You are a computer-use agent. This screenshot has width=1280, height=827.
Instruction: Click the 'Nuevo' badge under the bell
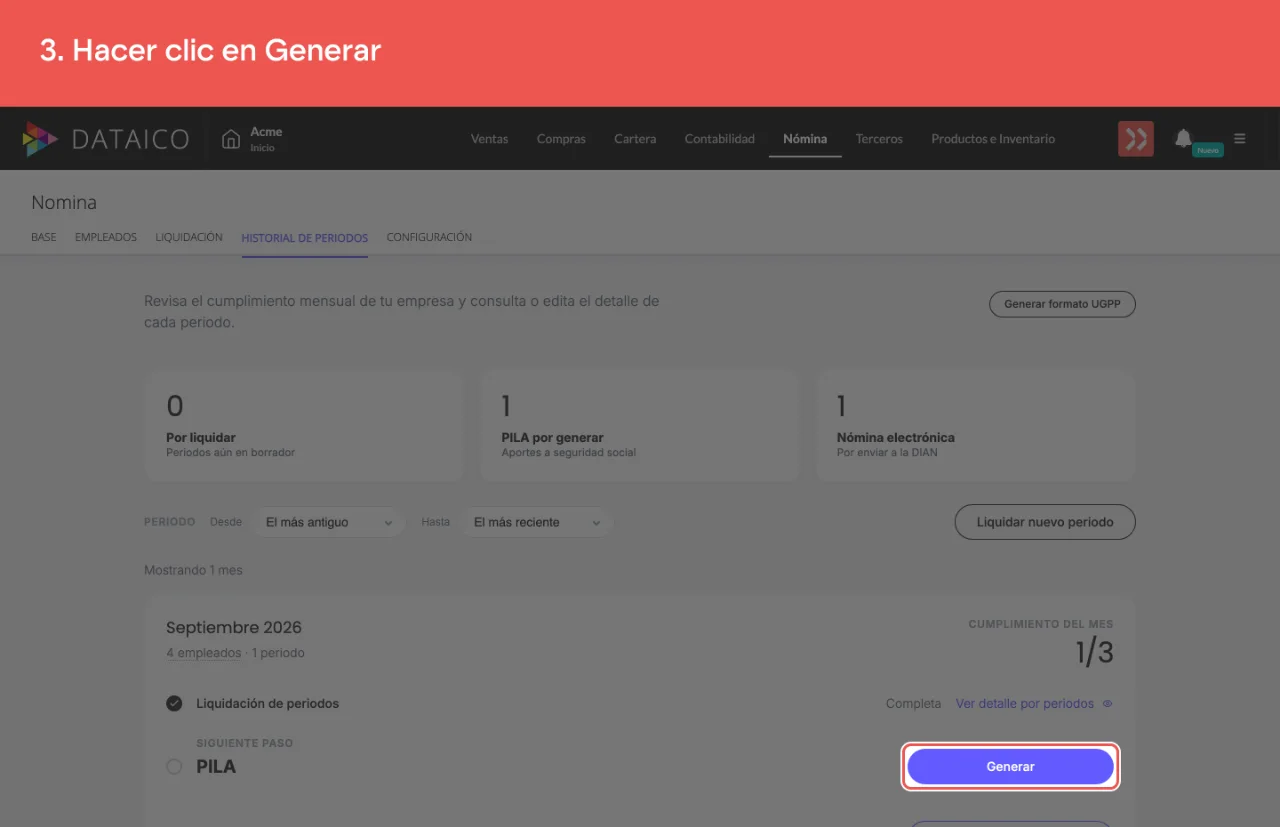[1208, 150]
